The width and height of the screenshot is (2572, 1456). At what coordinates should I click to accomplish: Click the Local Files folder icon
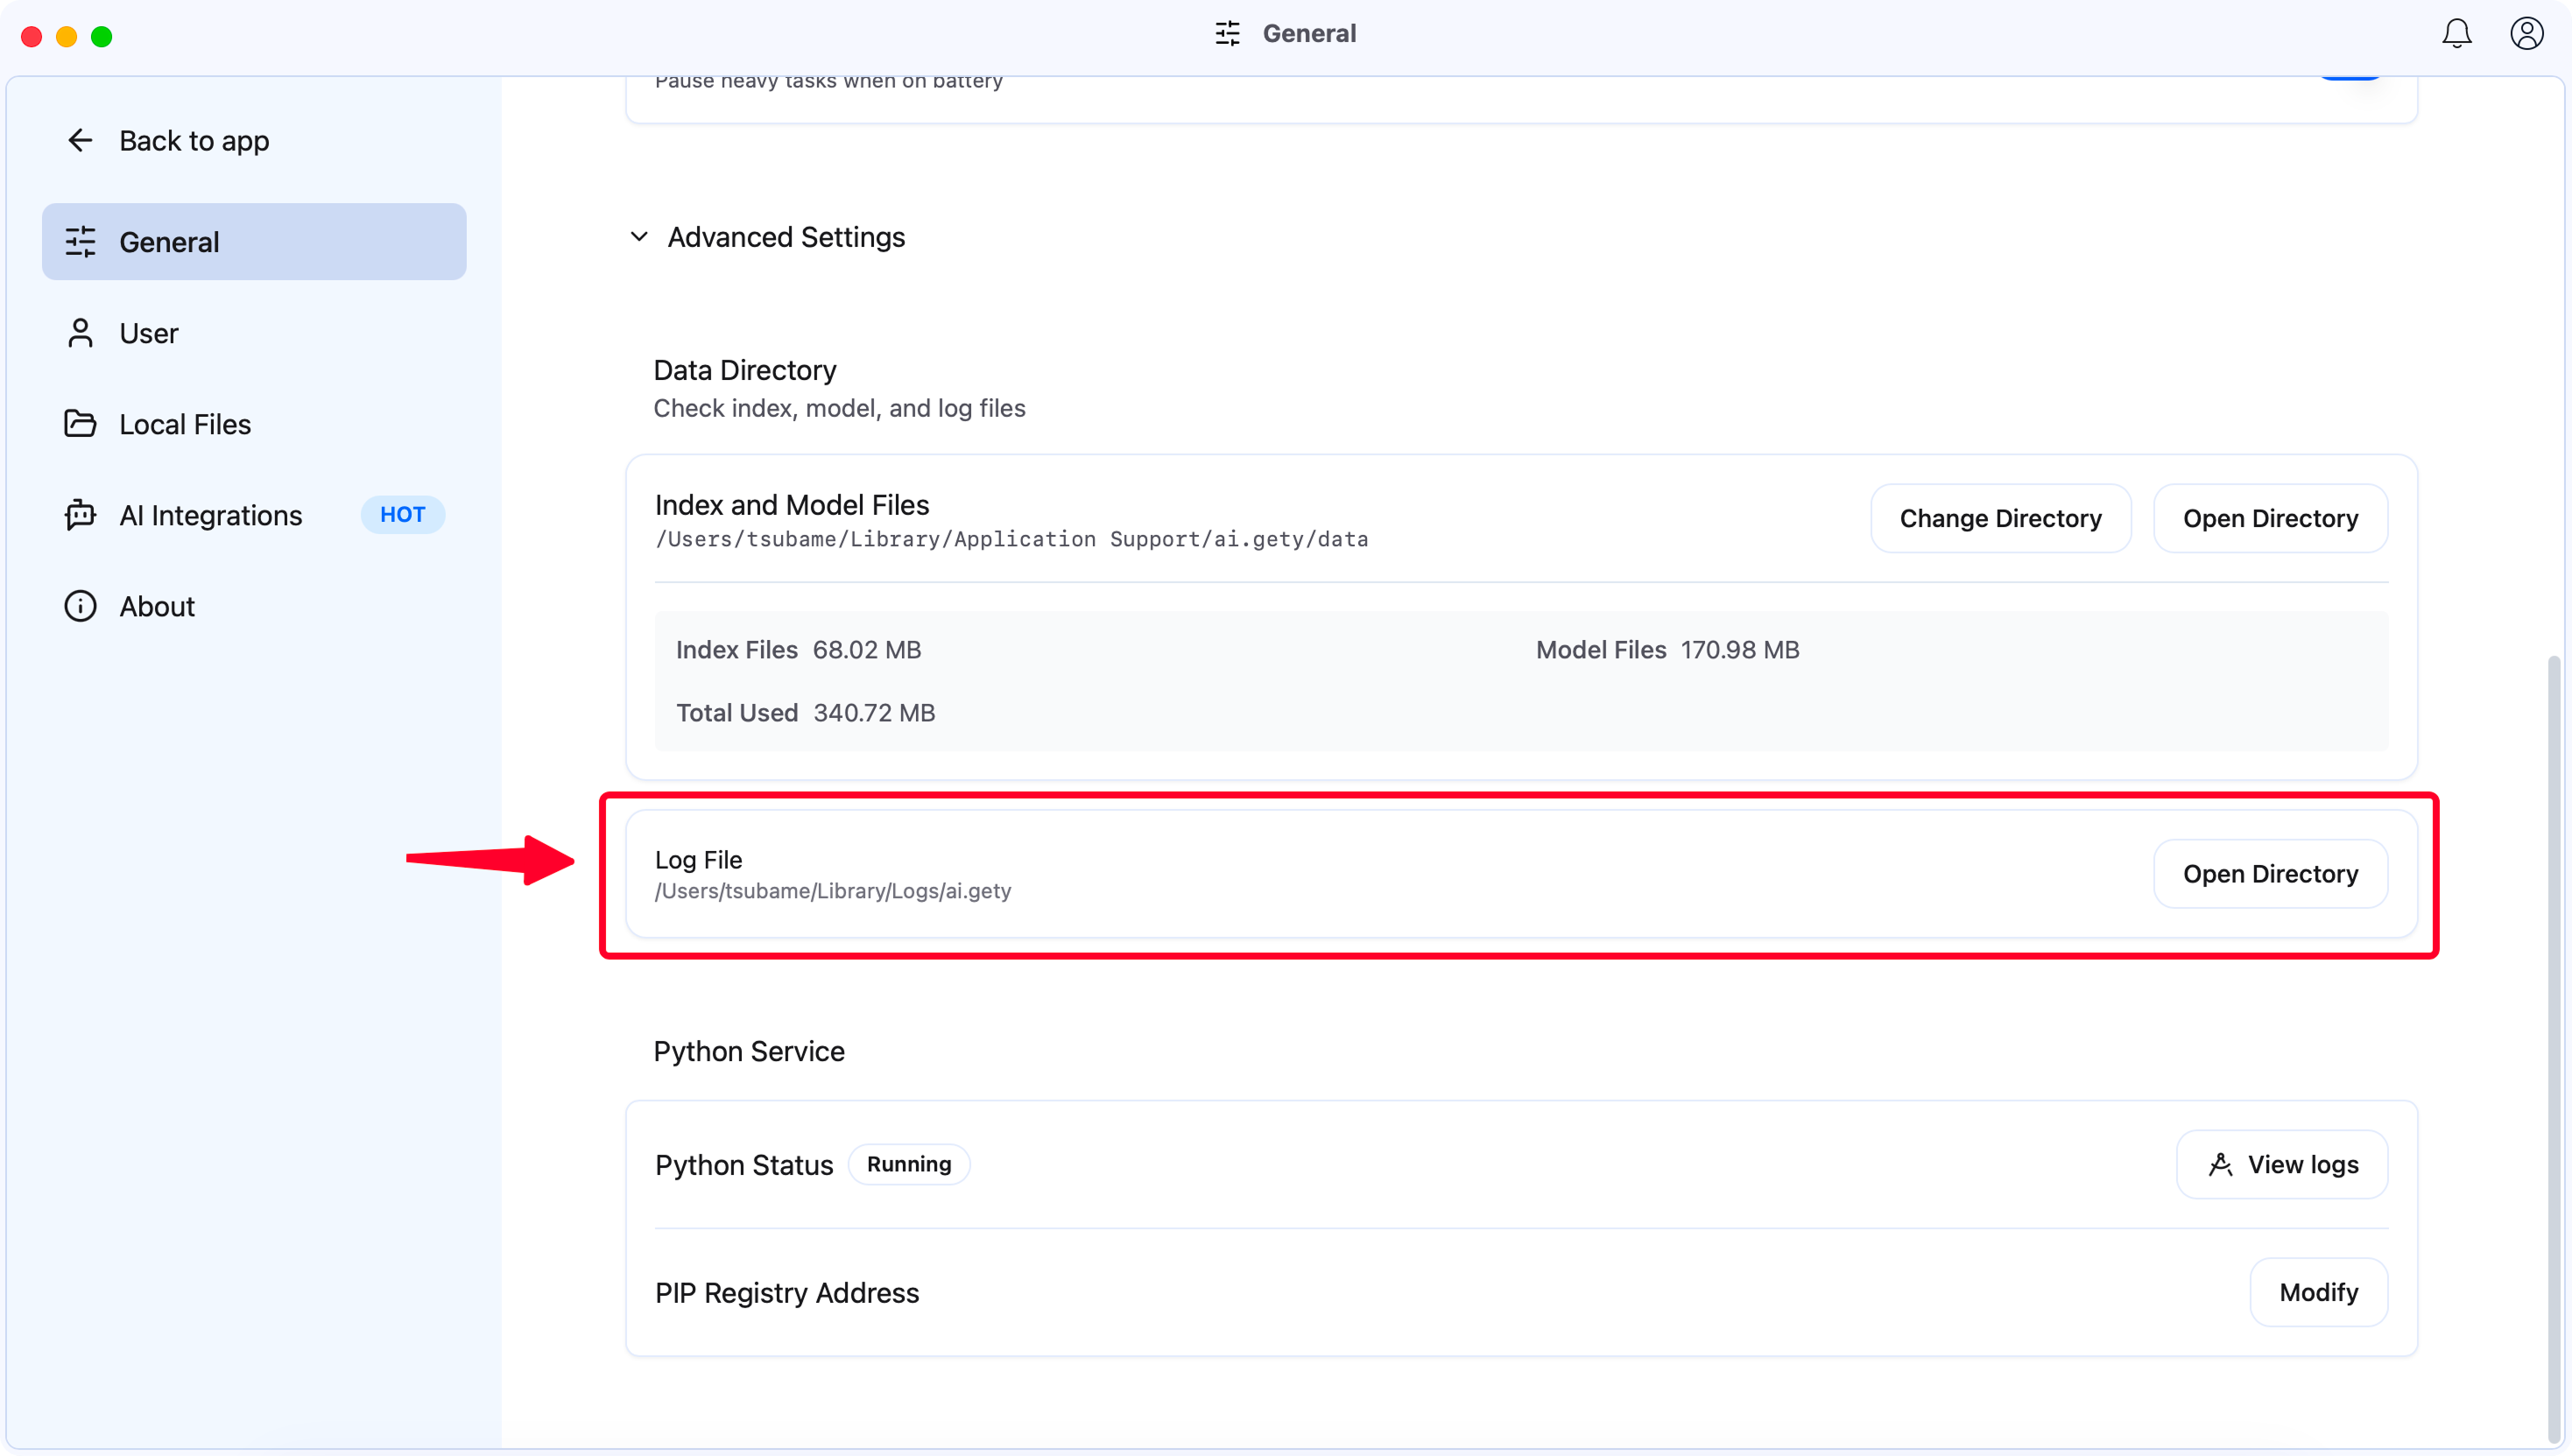click(x=80, y=424)
